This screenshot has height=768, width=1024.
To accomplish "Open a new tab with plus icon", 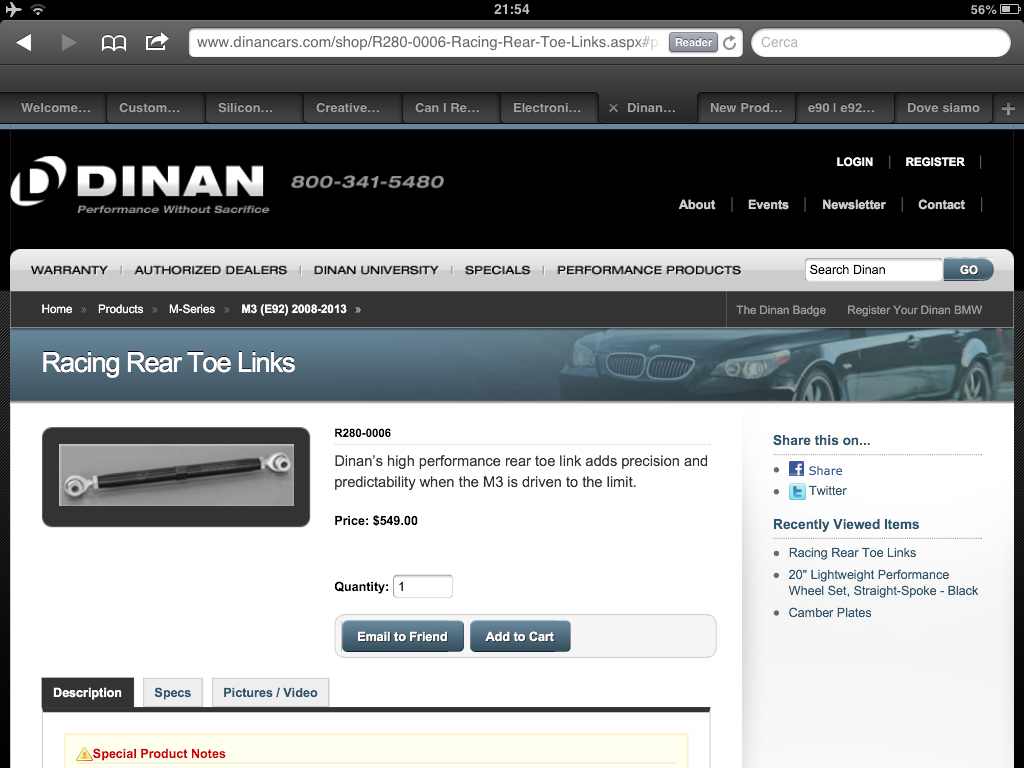I will tap(1008, 108).
